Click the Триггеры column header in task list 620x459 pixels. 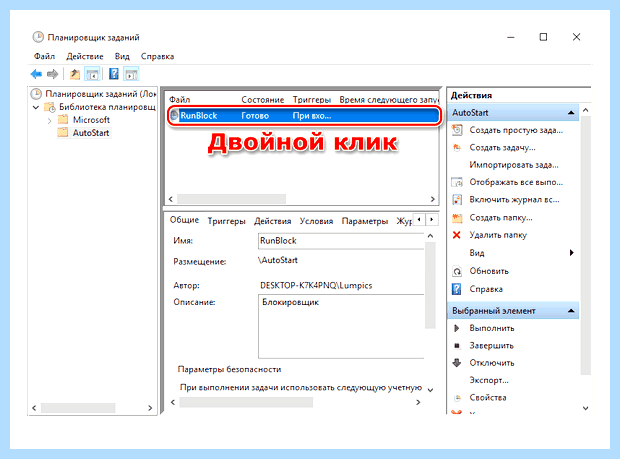point(312,100)
